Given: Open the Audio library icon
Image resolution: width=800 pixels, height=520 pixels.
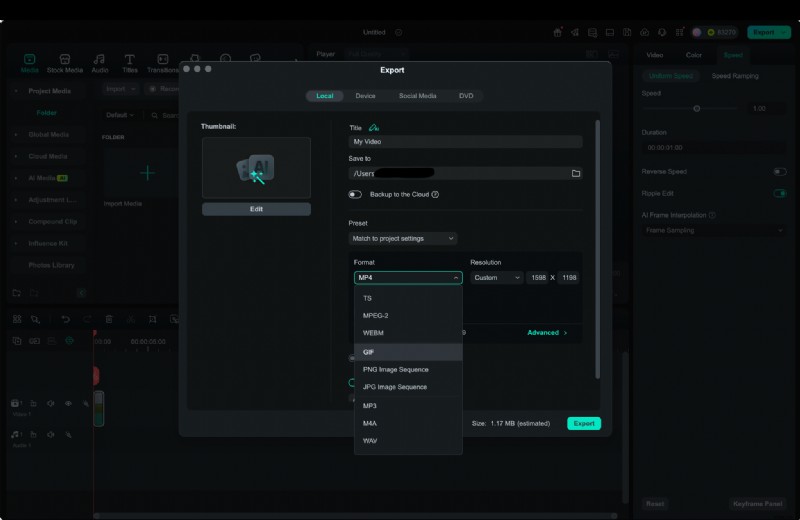Looking at the screenshot, I should (x=100, y=64).
